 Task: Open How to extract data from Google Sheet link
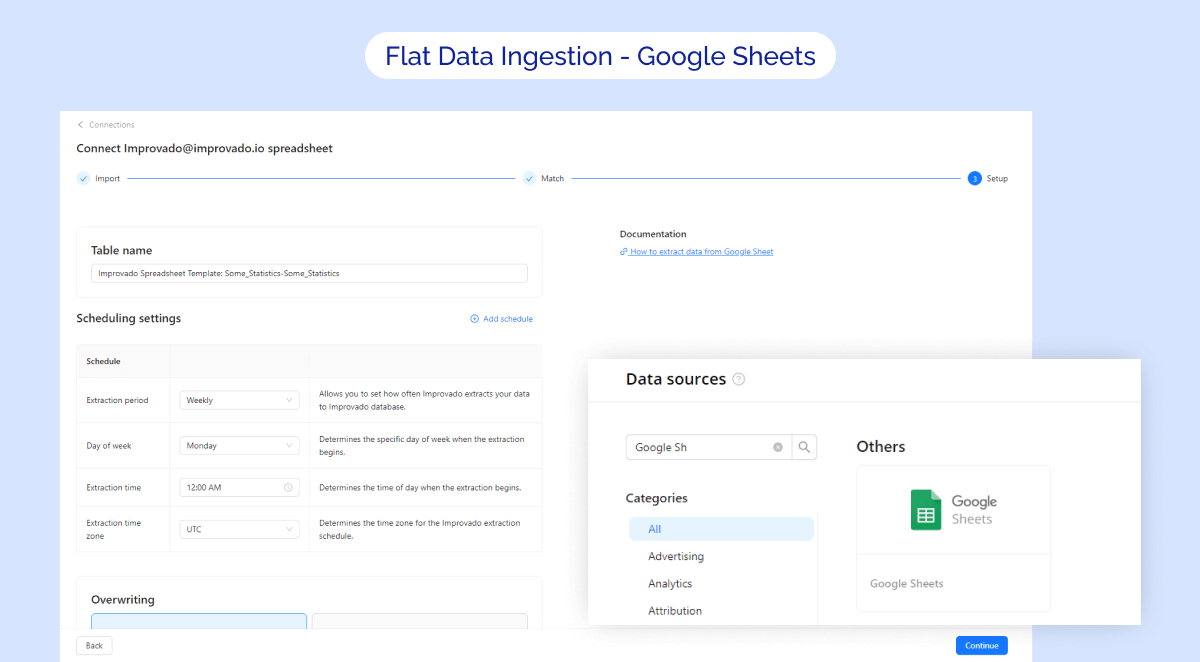(x=700, y=252)
